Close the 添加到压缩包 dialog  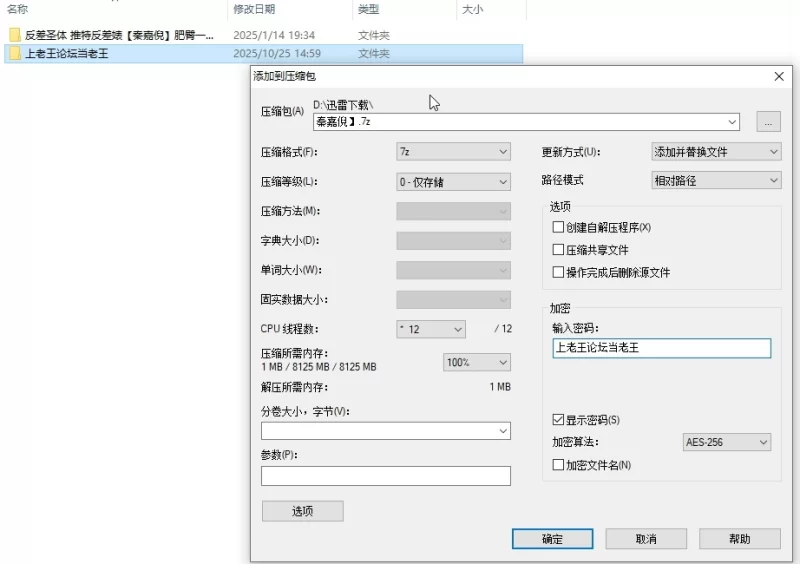click(779, 77)
